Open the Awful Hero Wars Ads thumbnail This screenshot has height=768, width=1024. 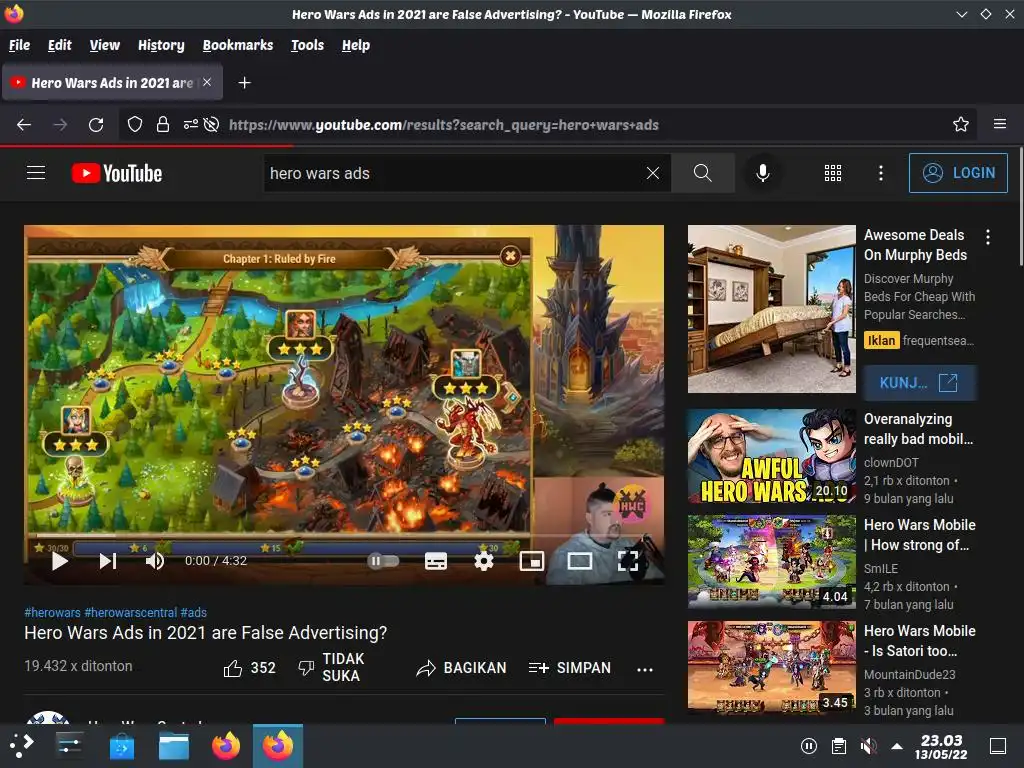coord(771,456)
